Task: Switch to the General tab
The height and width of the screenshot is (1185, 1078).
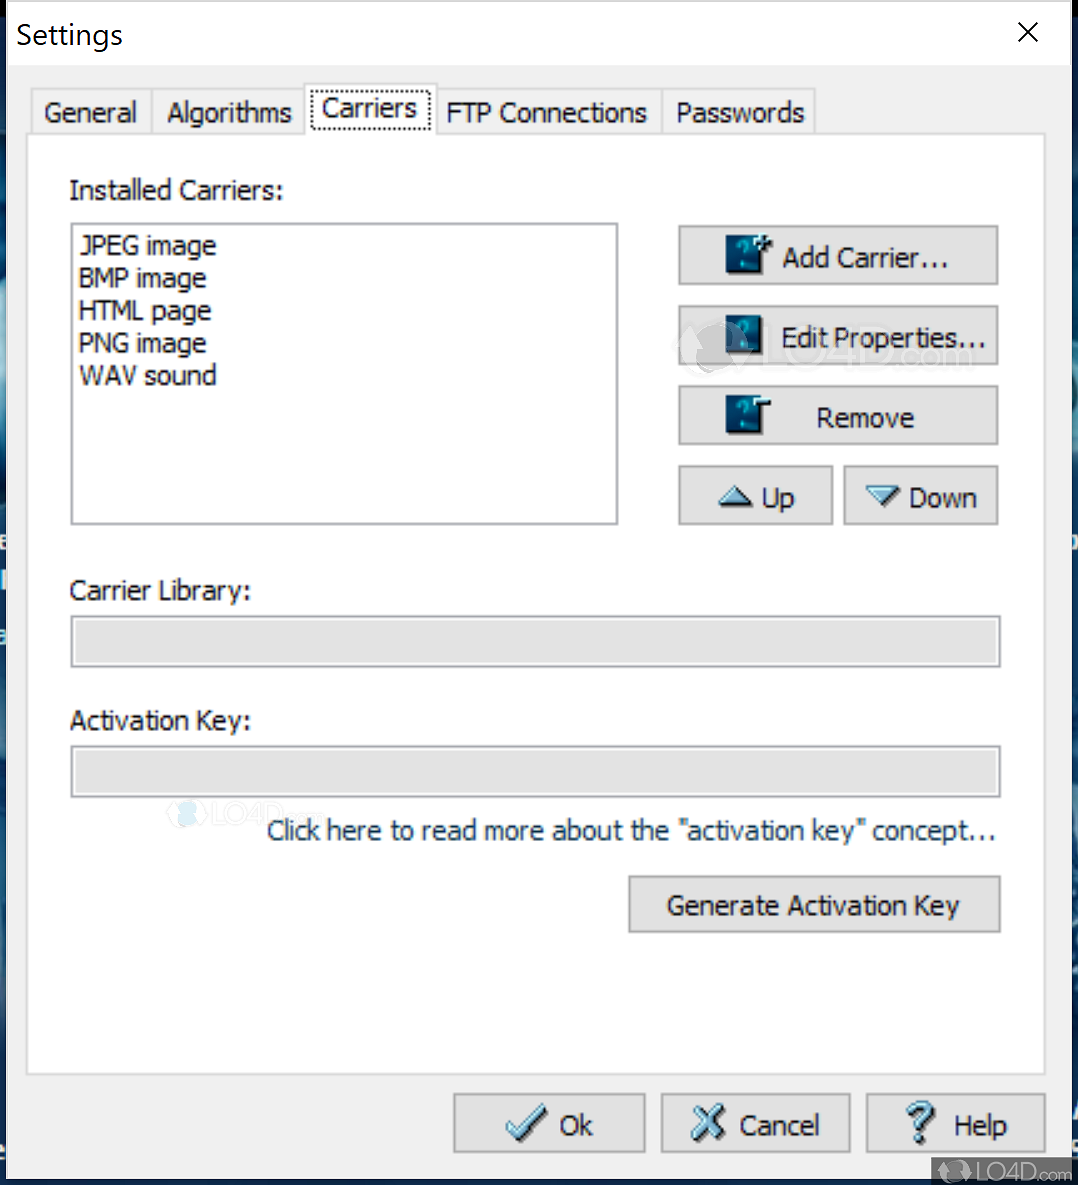Action: [90, 113]
